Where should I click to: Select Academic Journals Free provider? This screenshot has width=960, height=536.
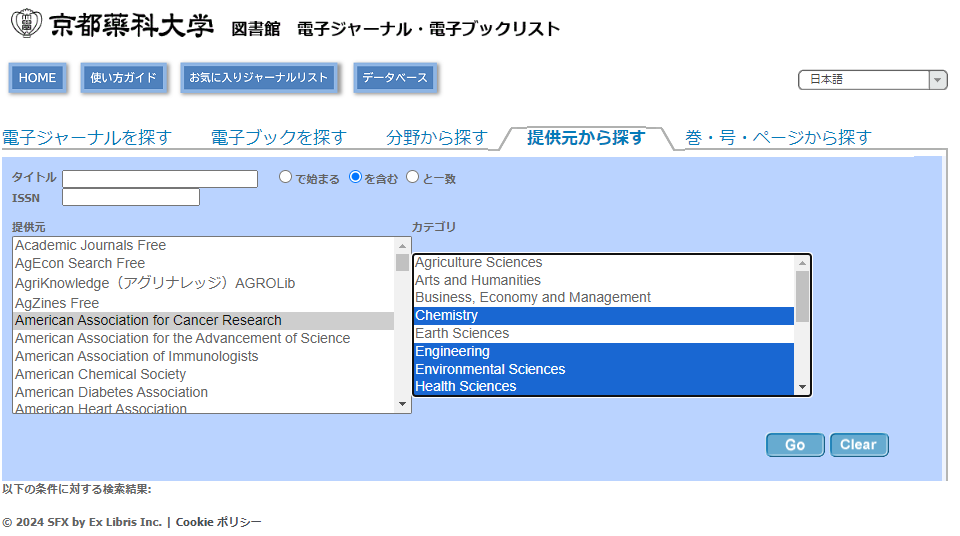click(x=204, y=245)
